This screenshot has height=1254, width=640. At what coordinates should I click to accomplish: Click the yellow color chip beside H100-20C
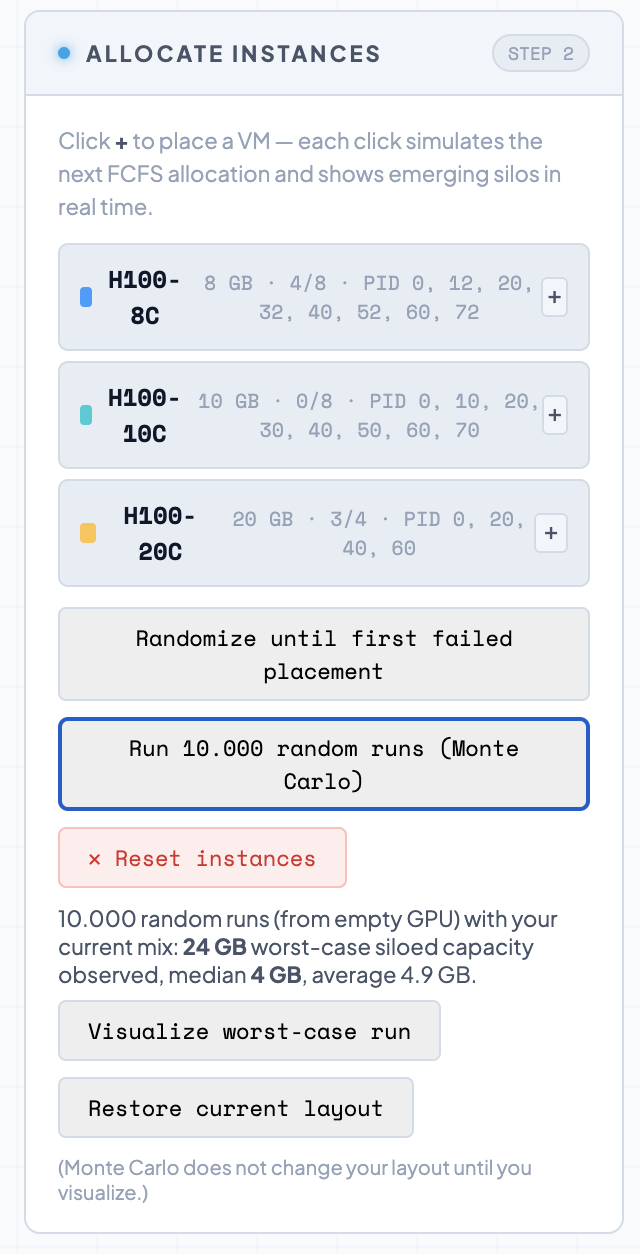(x=87, y=533)
